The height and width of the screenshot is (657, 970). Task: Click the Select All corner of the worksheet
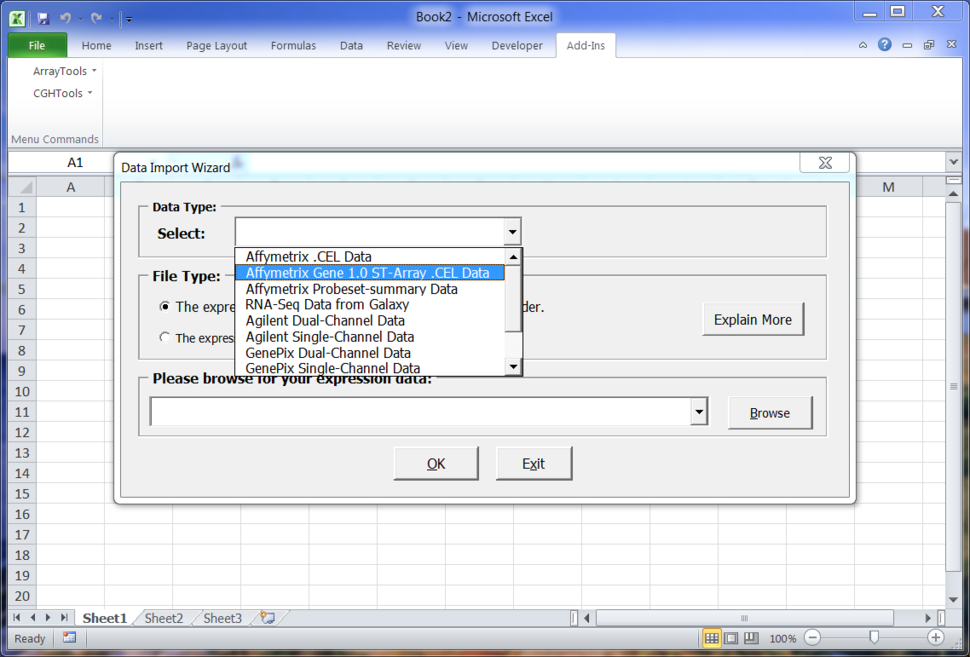pyautogui.click(x=23, y=187)
